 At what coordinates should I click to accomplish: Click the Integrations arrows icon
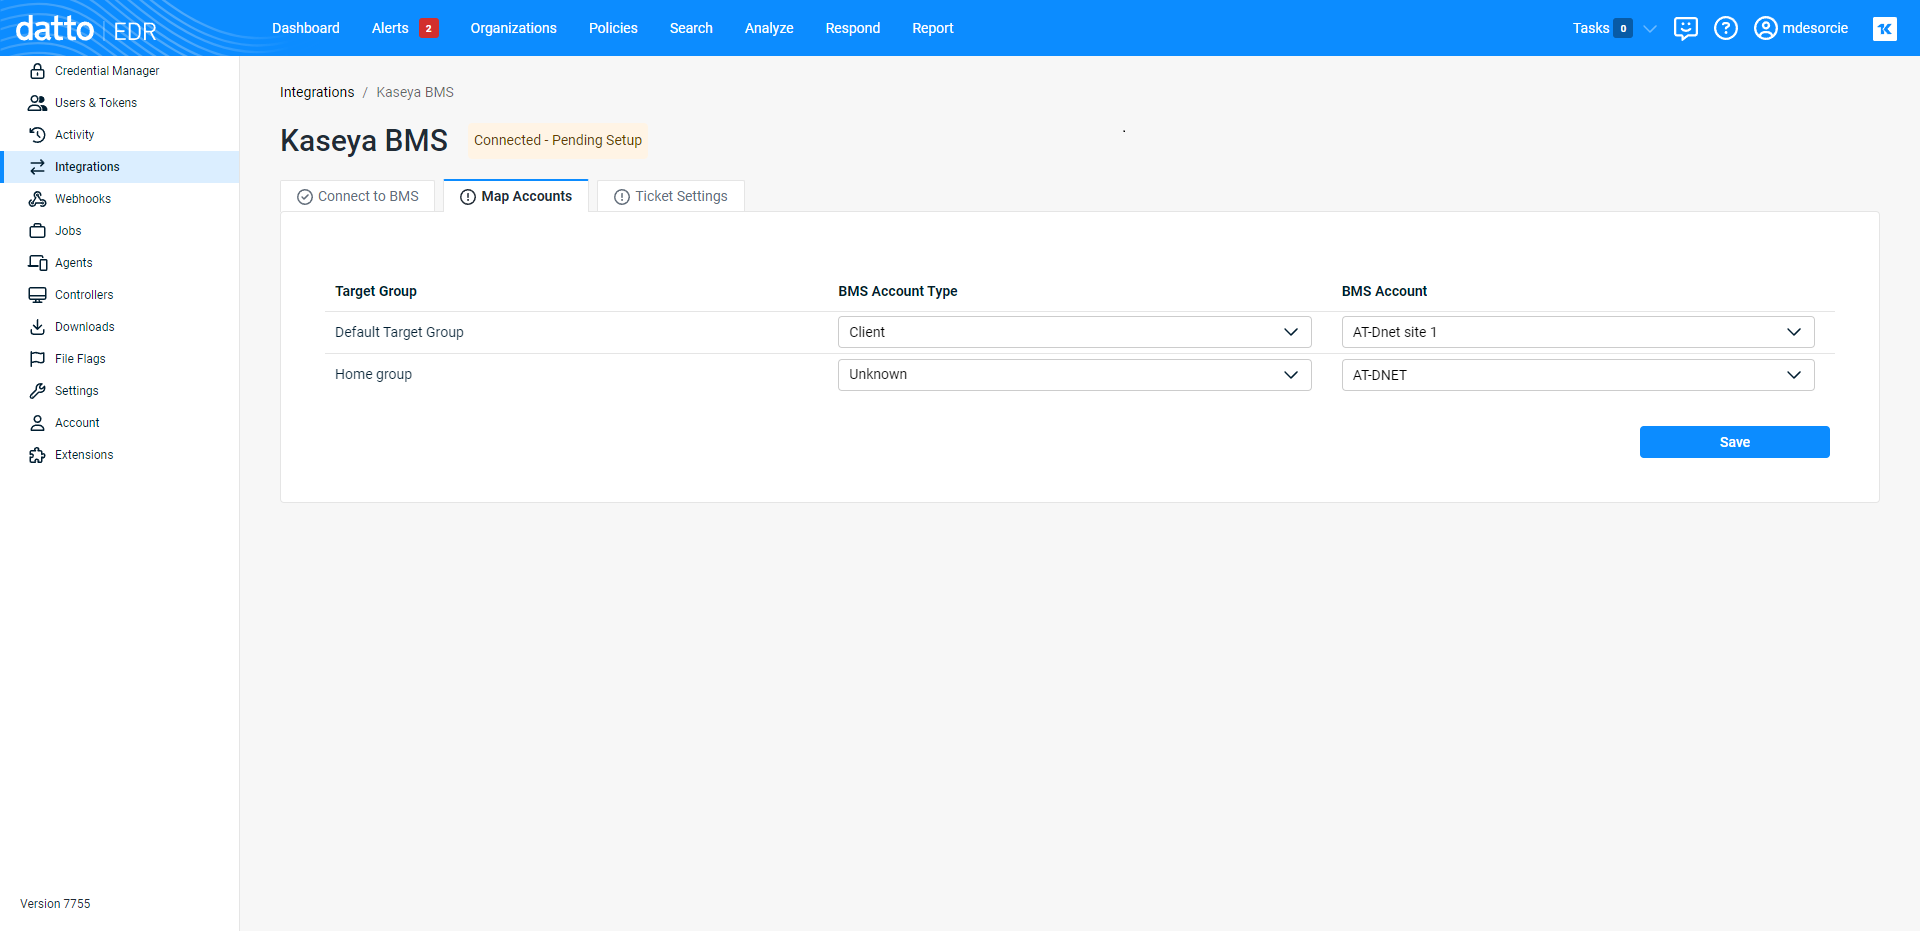(x=37, y=167)
